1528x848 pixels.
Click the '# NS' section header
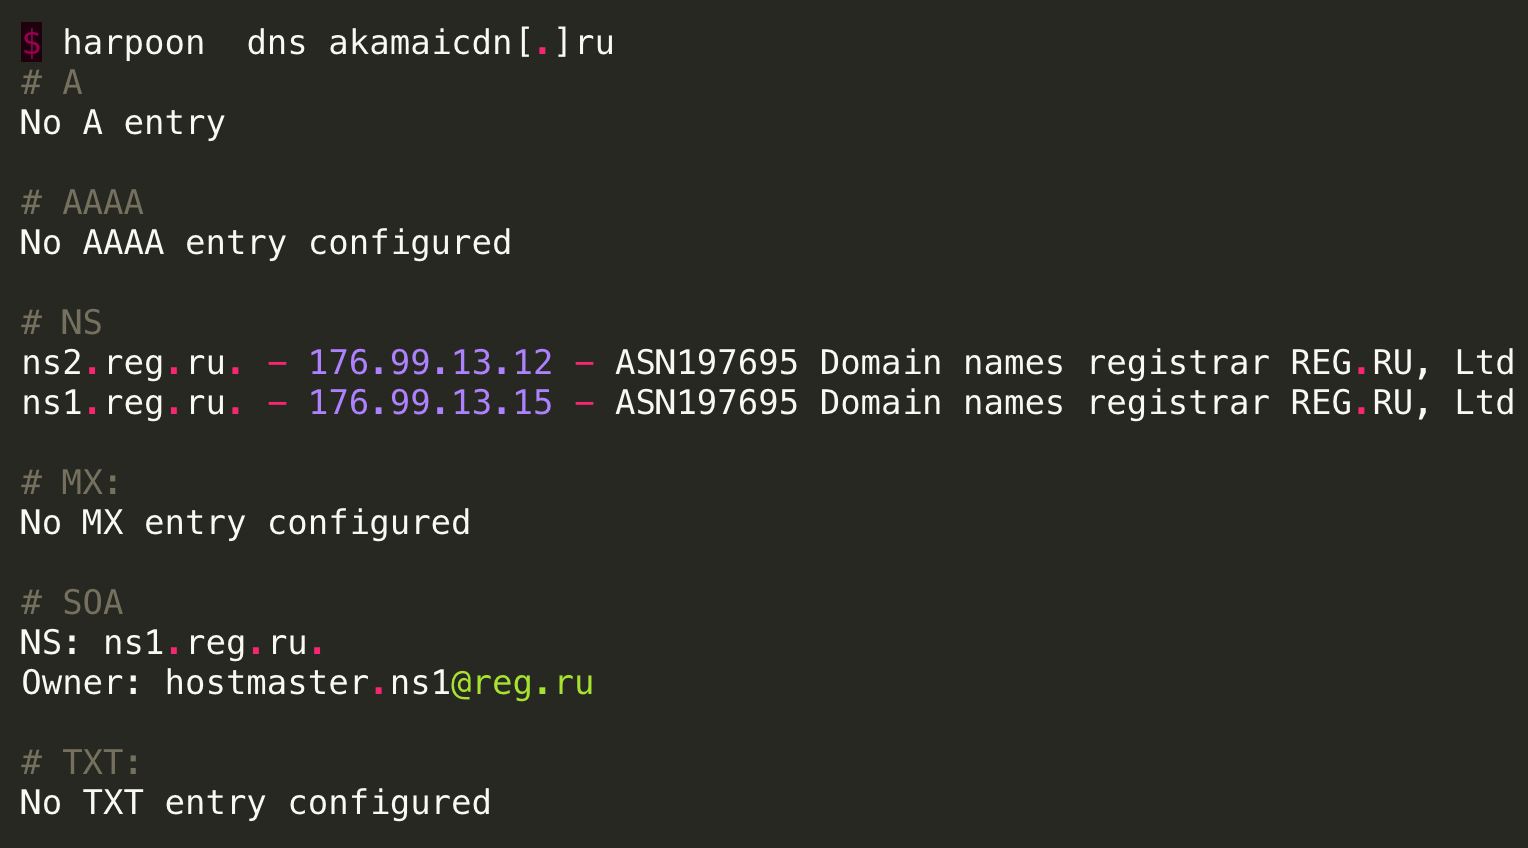pos(62,323)
